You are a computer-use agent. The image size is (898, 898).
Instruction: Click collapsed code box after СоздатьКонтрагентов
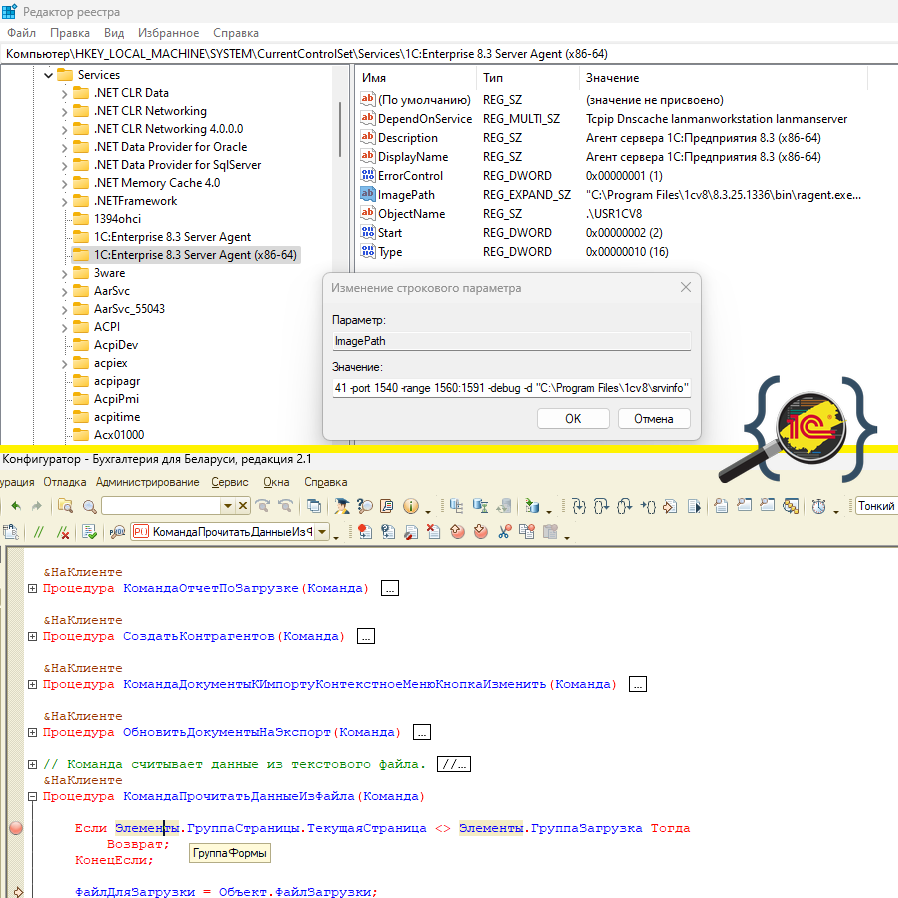pyautogui.click(x=366, y=636)
